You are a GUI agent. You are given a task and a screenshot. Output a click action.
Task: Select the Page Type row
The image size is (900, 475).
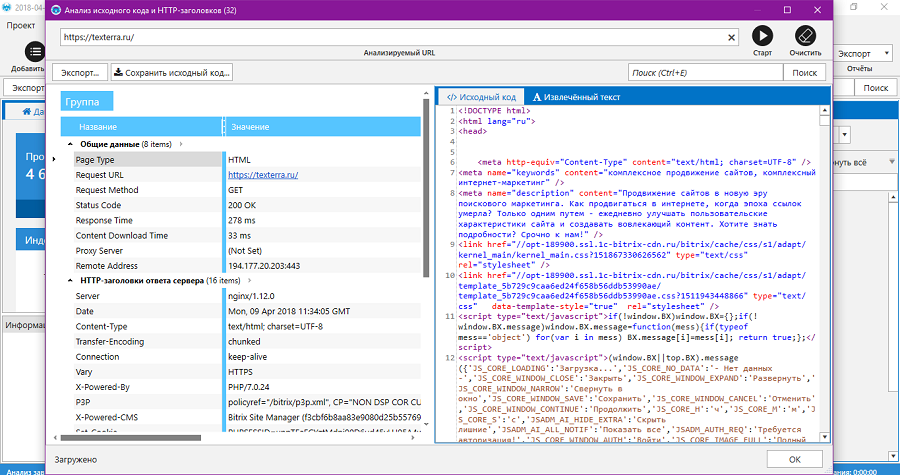[x=247, y=160]
